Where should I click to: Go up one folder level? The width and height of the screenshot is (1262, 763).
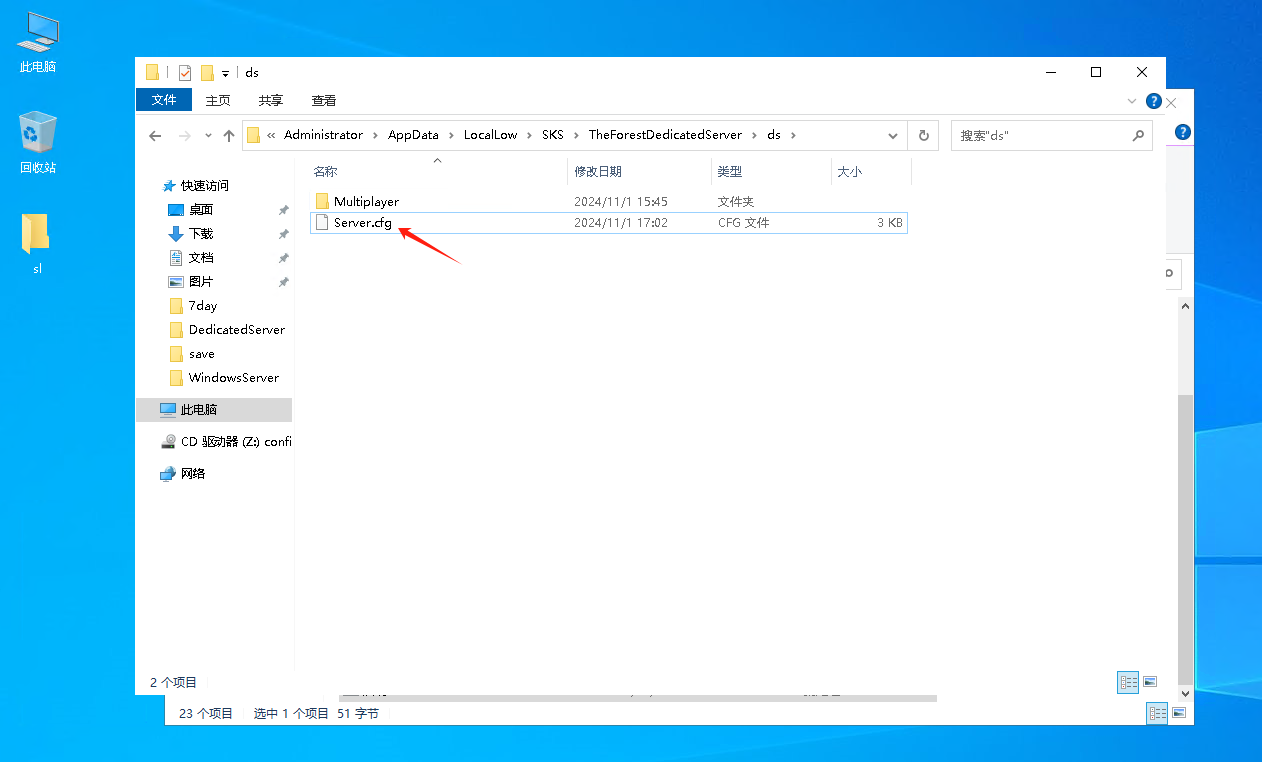229,135
